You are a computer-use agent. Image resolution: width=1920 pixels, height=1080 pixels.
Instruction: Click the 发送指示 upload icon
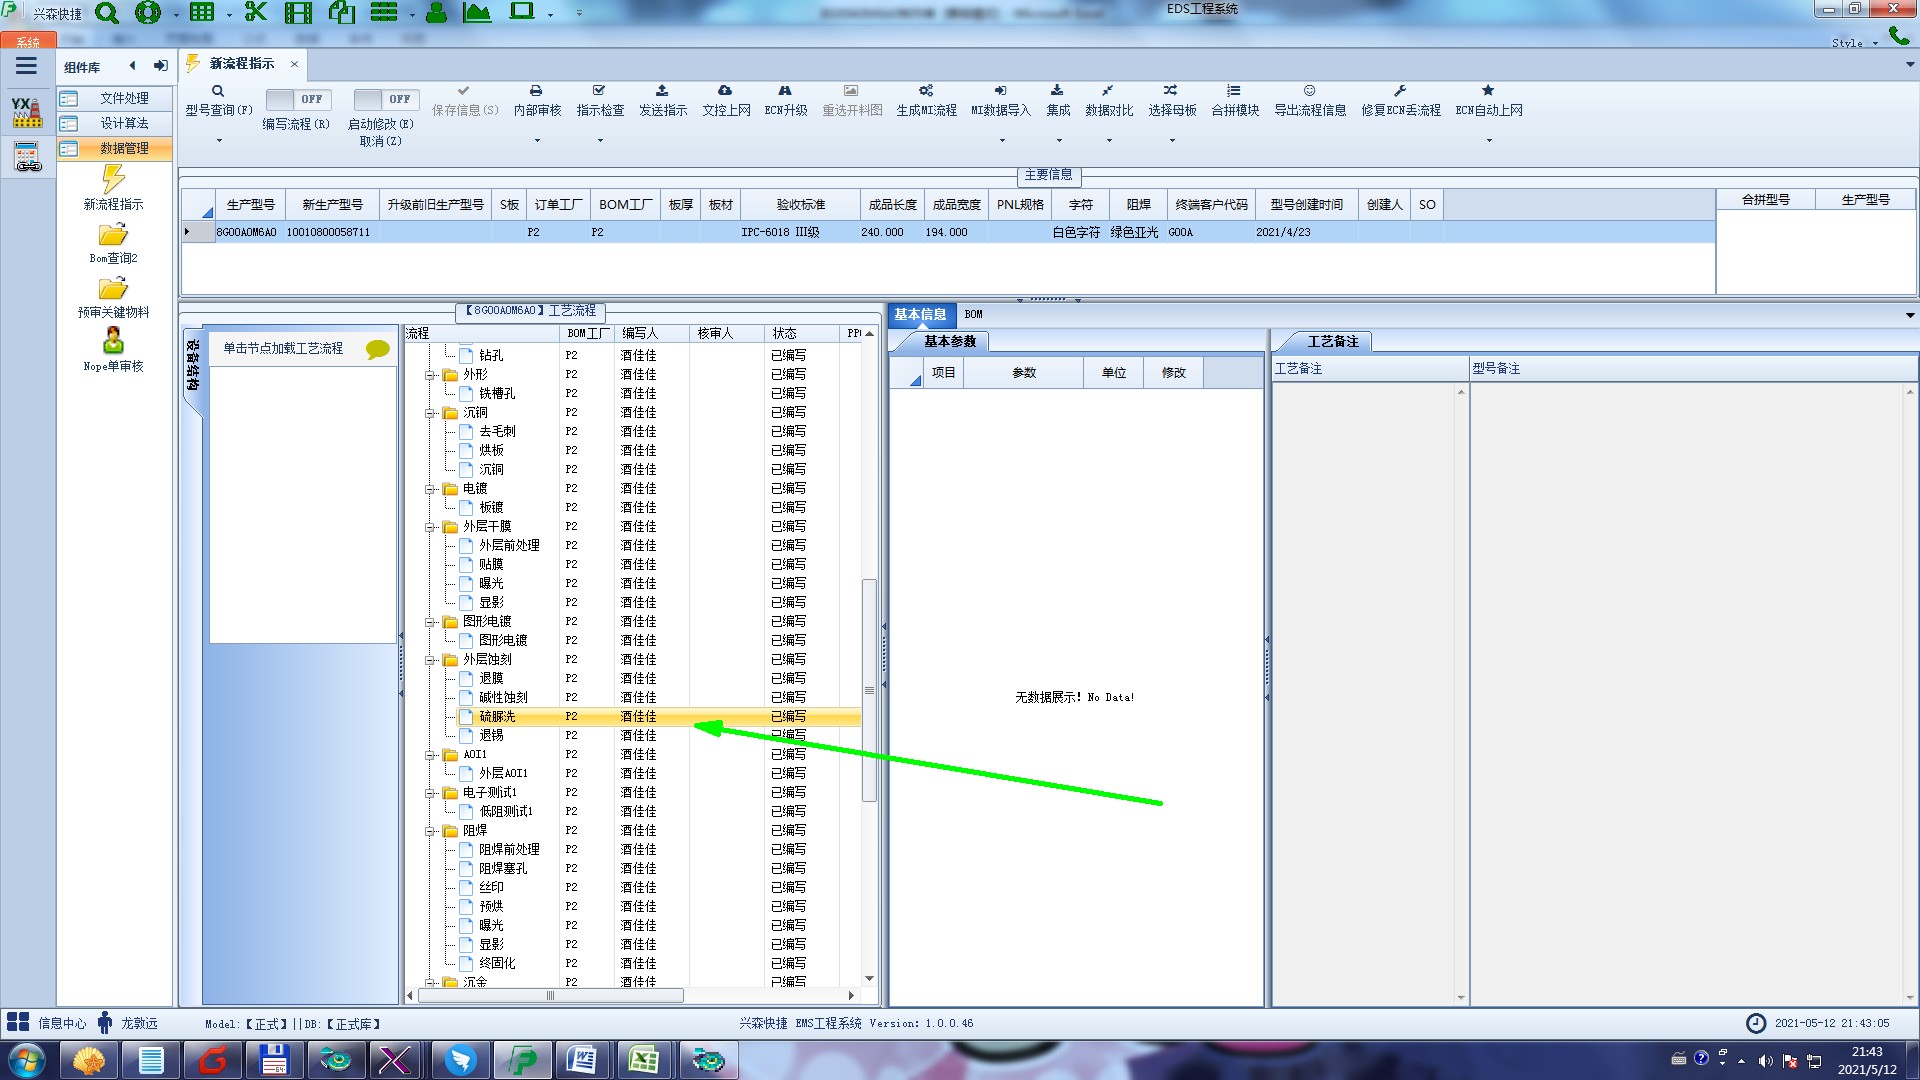(662, 91)
